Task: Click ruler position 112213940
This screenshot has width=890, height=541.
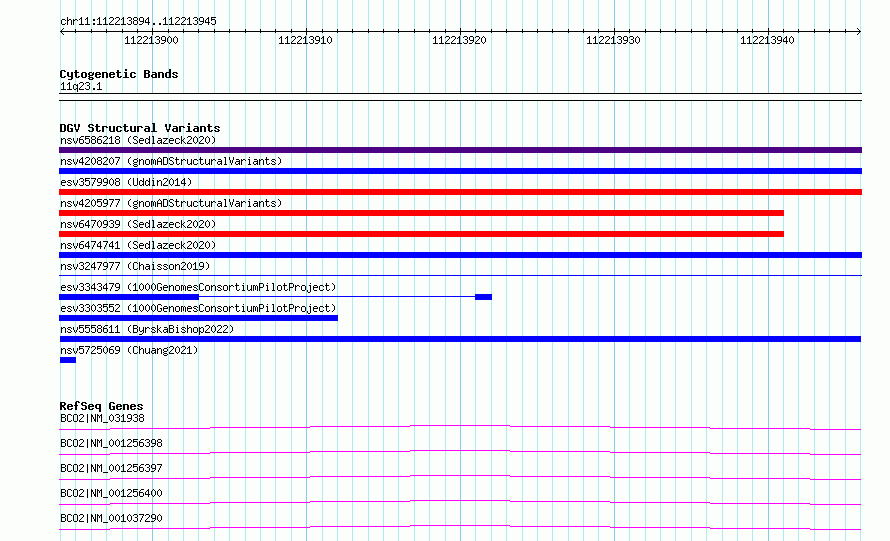Action: coord(767,40)
